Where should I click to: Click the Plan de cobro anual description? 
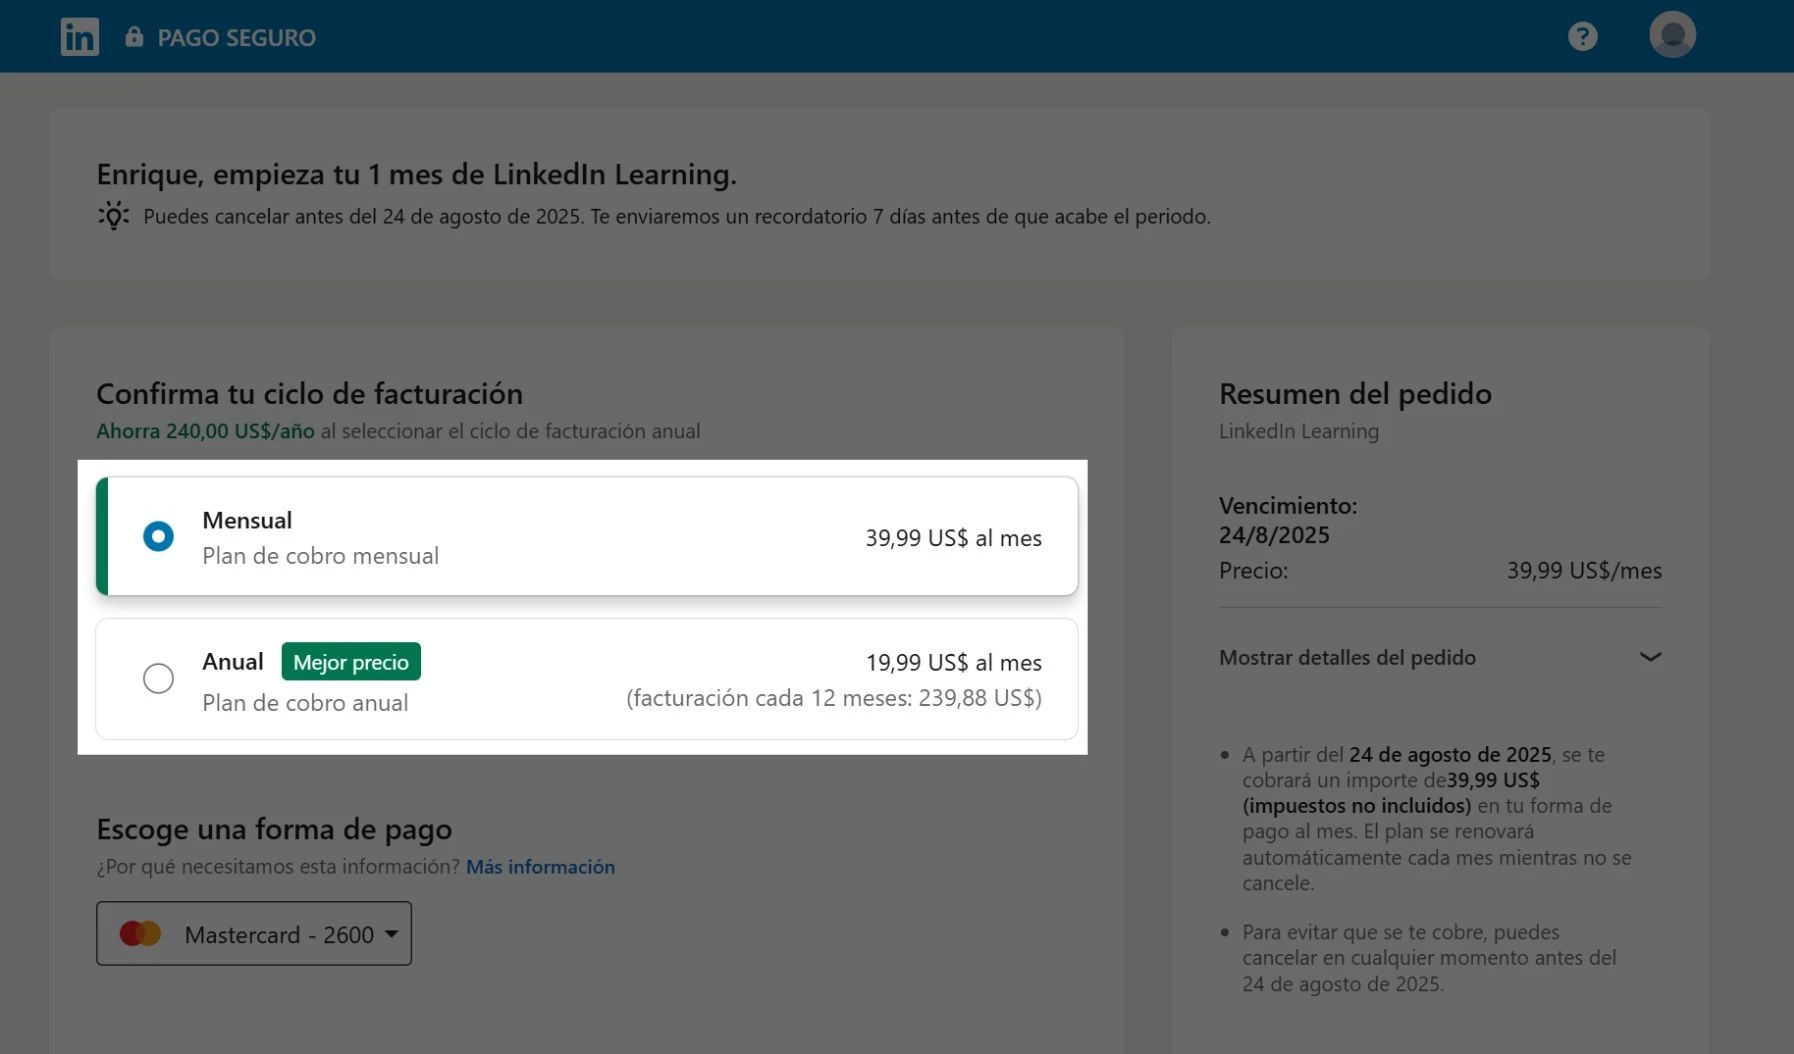click(305, 703)
